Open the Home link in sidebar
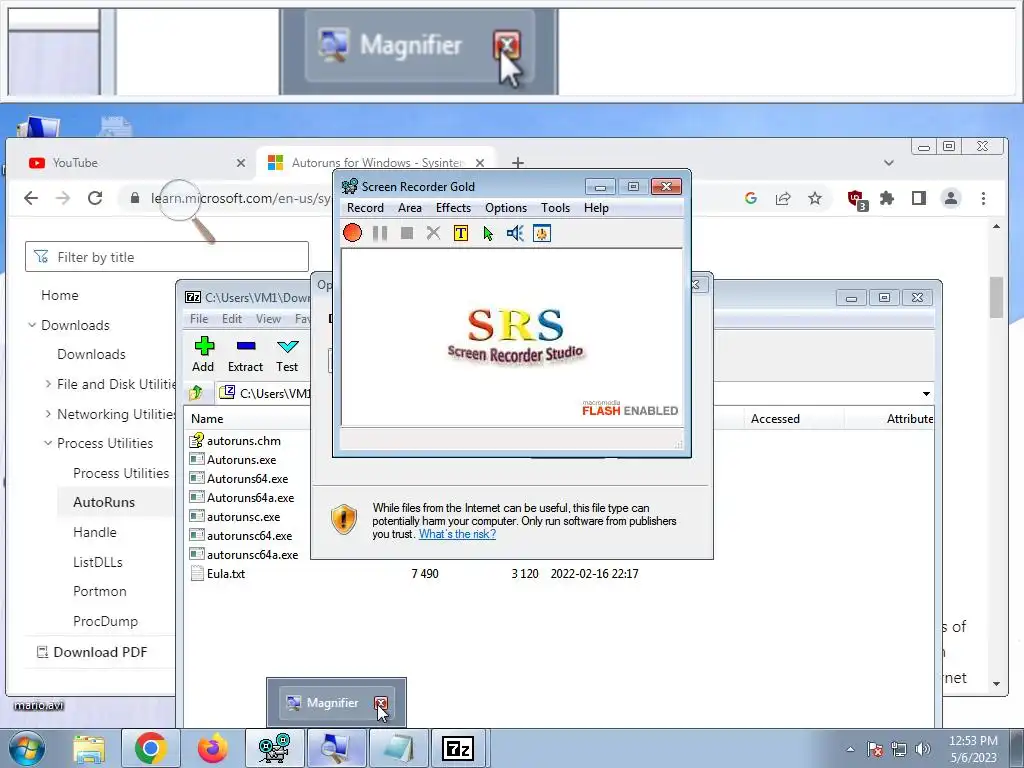 [59, 295]
